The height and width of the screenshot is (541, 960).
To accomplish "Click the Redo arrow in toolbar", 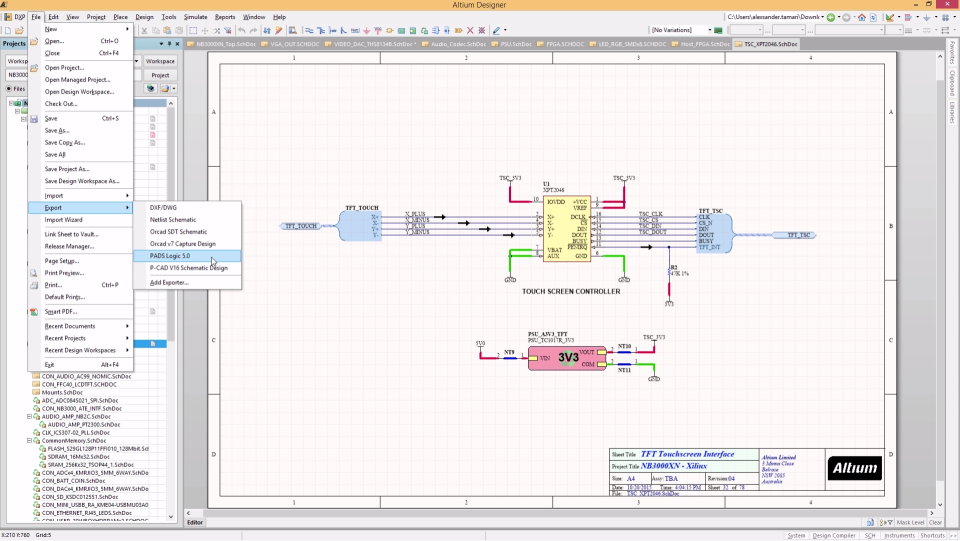I will pos(253,30).
